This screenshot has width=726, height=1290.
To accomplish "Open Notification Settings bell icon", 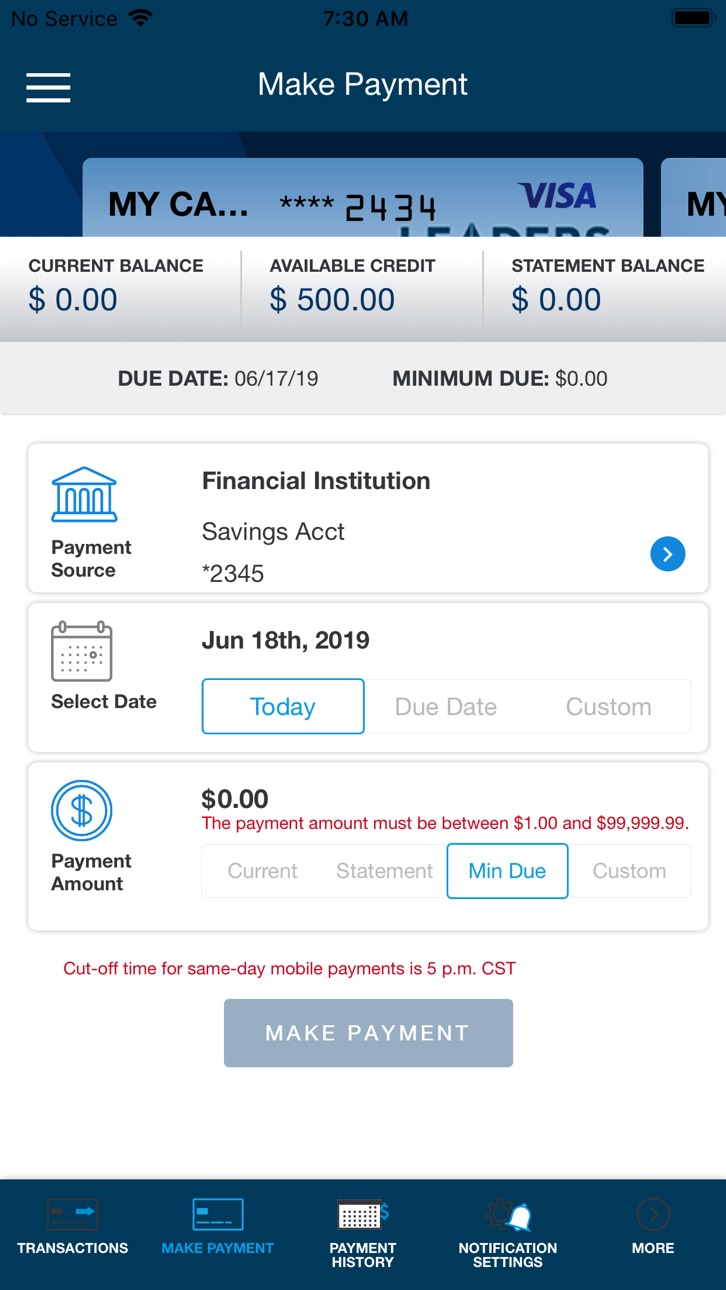I will pyautogui.click(x=508, y=1215).
